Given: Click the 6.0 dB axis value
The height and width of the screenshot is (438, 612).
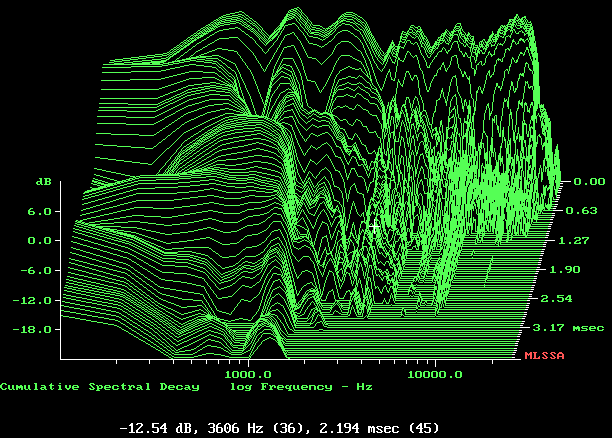Looking at the screenshot, I should (x=39, y=212).
